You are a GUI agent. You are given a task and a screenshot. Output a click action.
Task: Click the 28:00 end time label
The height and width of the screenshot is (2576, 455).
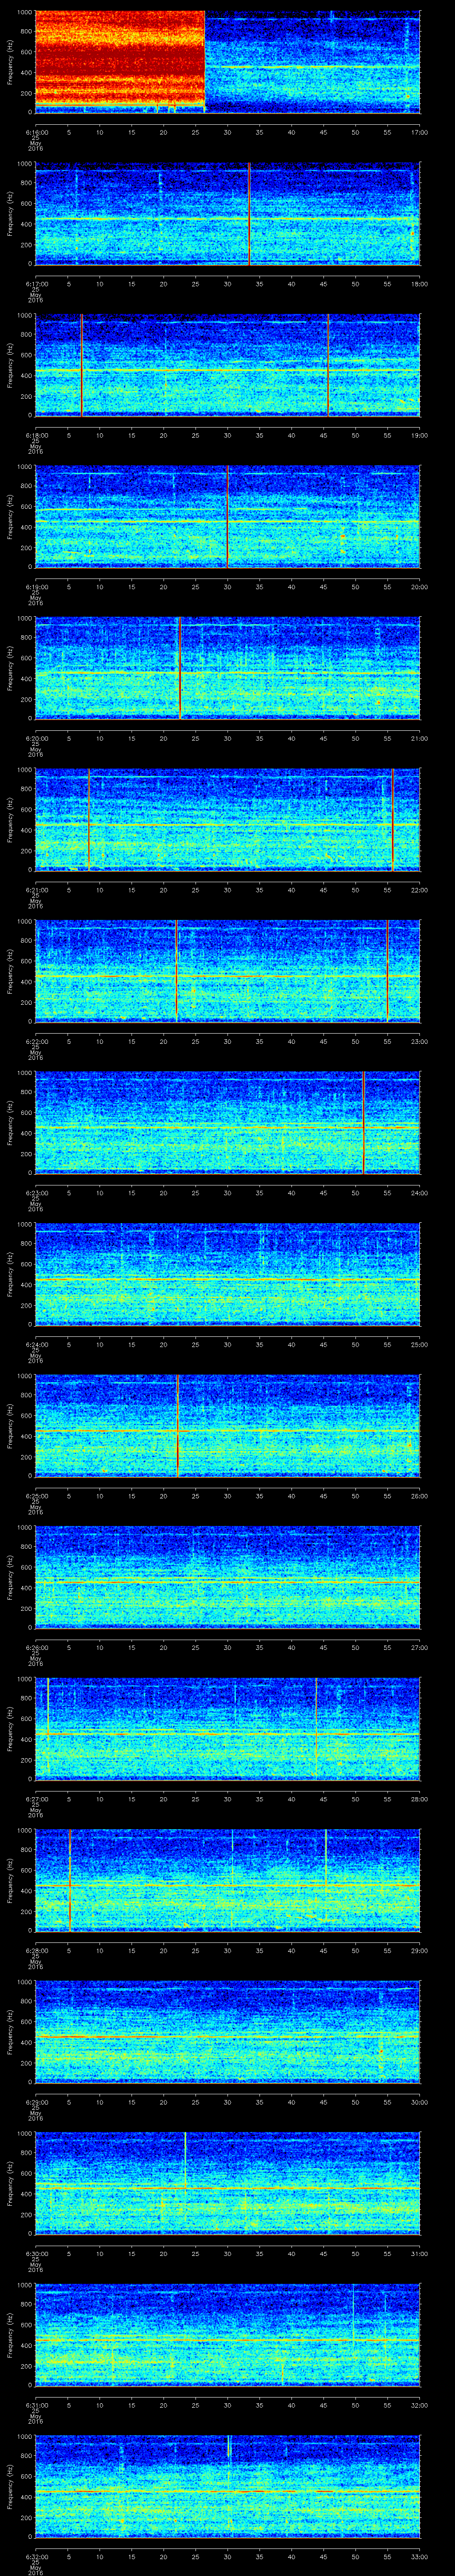pyautogui.click(x=419, y=1799)
